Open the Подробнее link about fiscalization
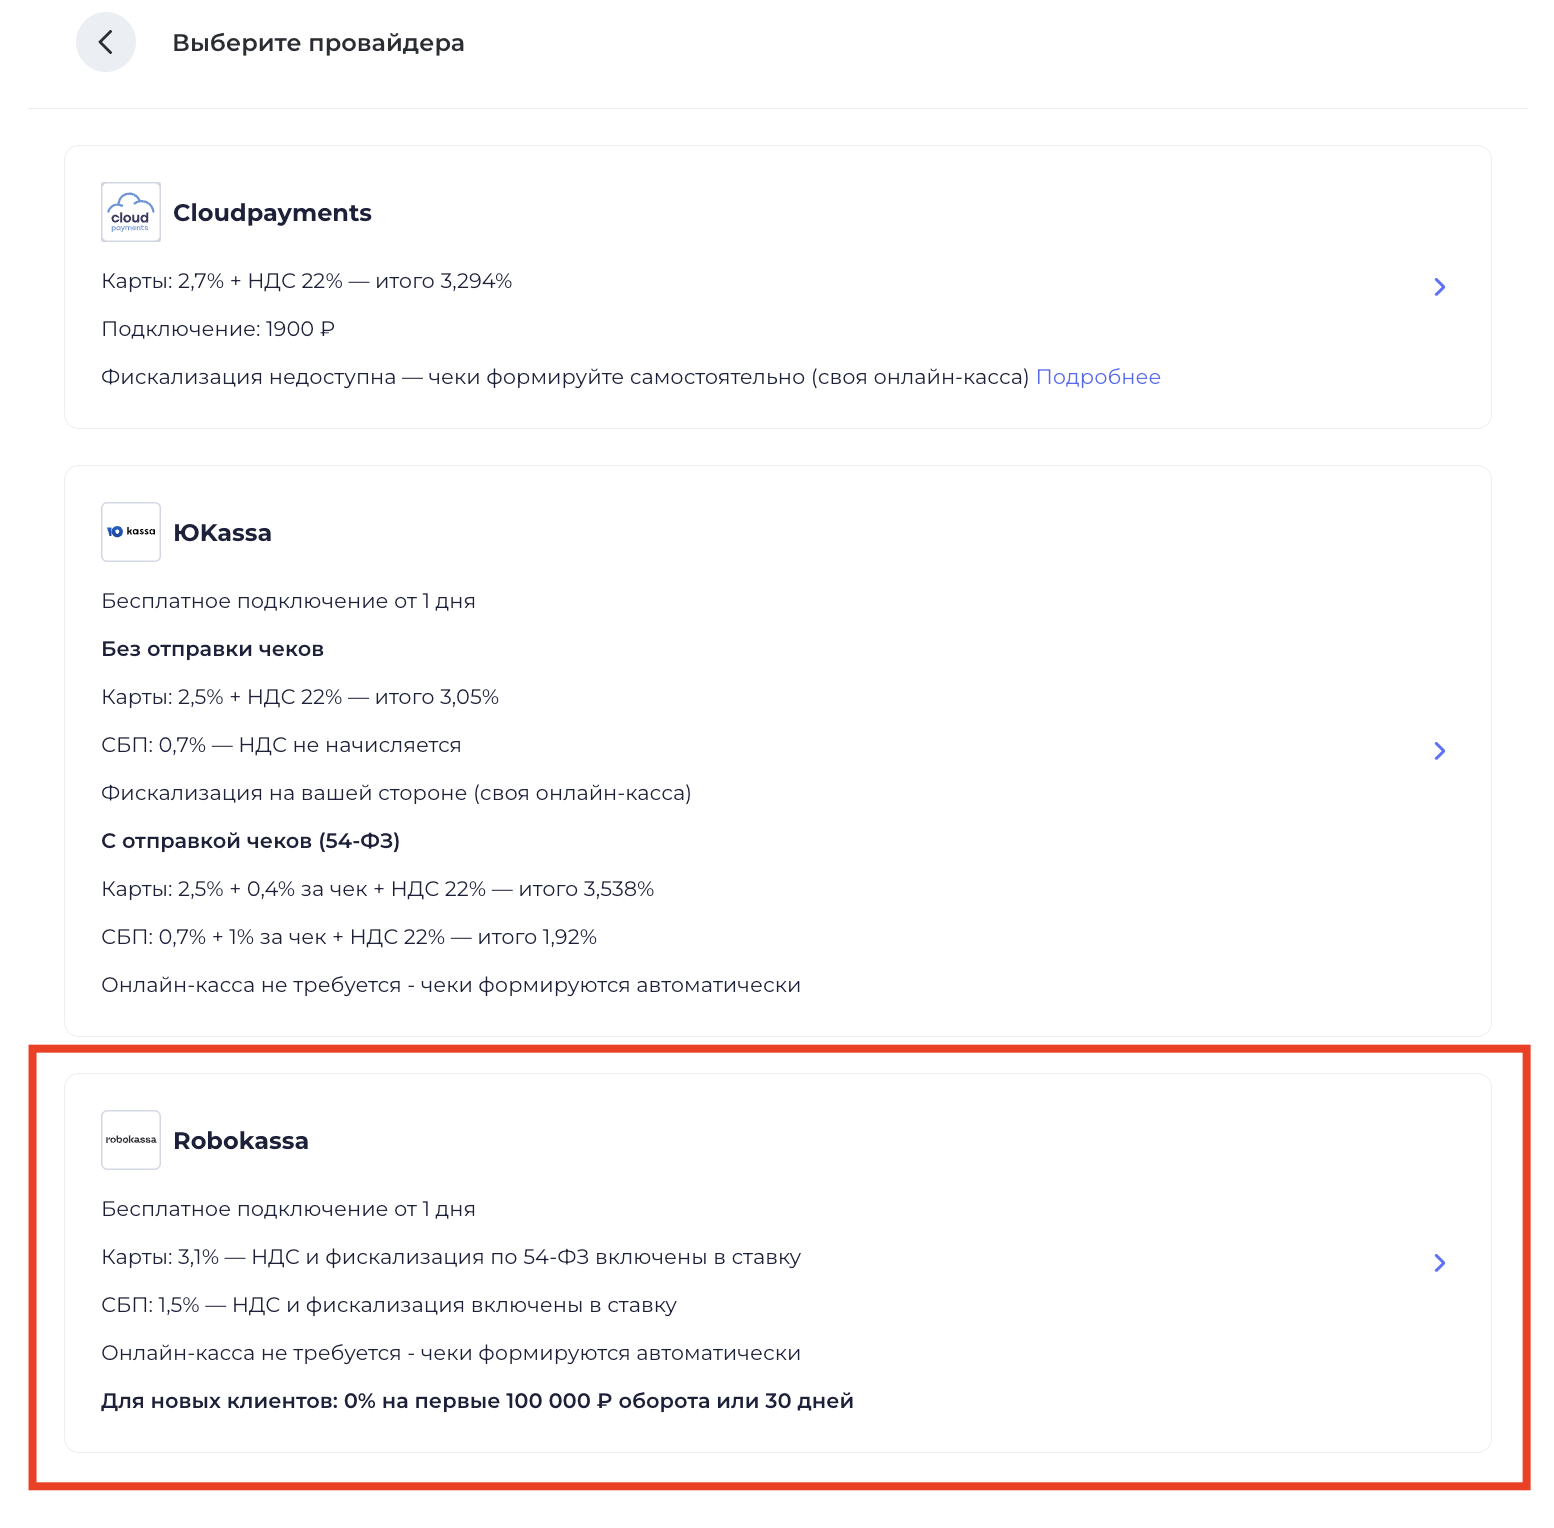1554x1528 pixels. tap(1098, 377)
